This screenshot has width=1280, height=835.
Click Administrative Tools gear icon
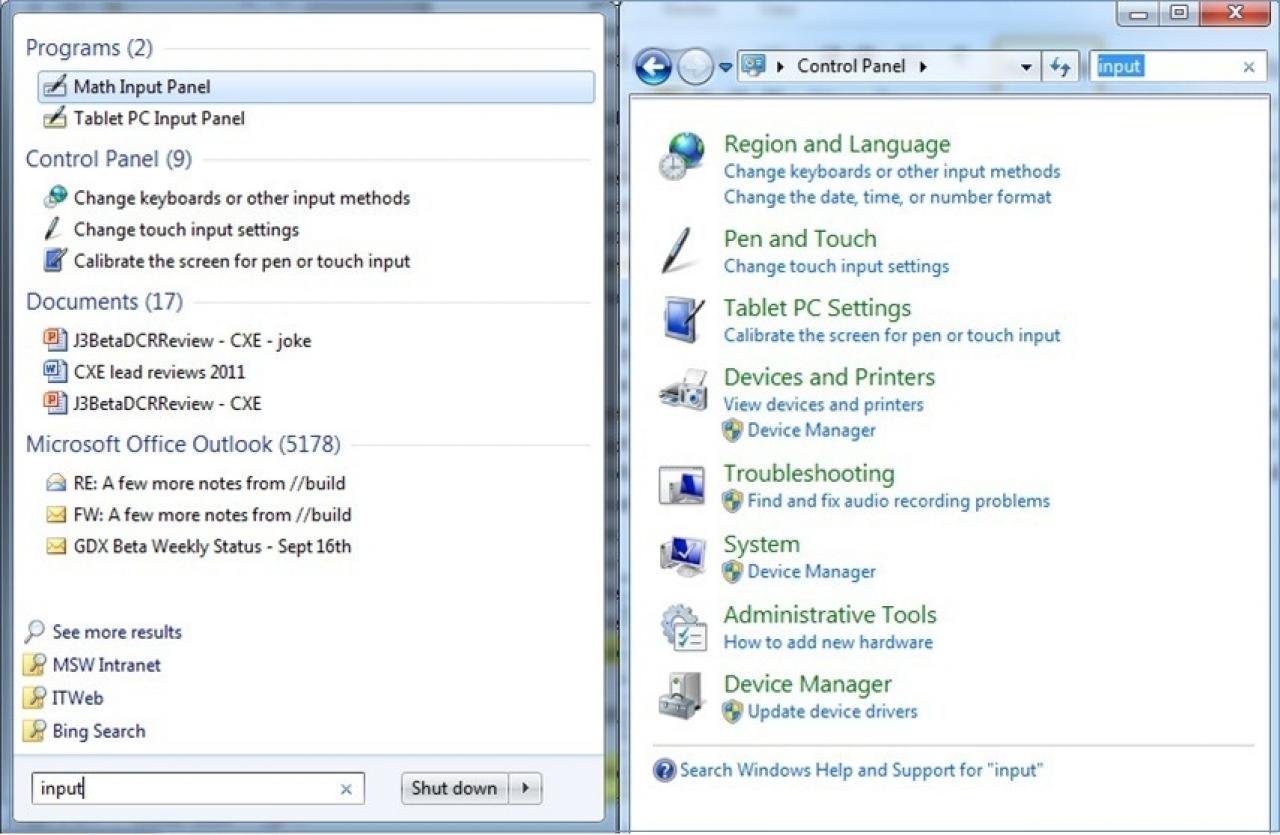(x=684, y=627)
